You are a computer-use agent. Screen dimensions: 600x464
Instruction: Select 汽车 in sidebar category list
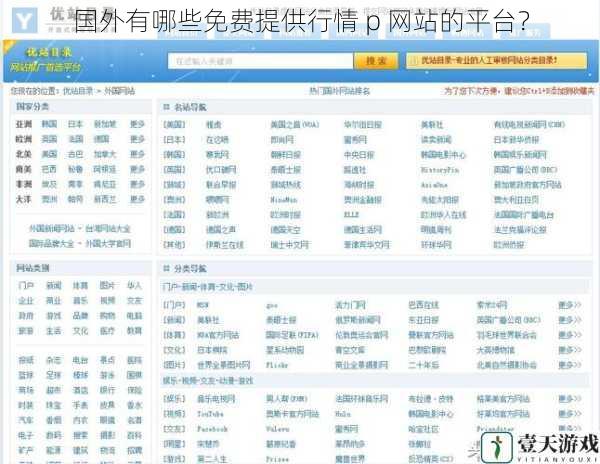pyautogui.click(x=26, y=420)
